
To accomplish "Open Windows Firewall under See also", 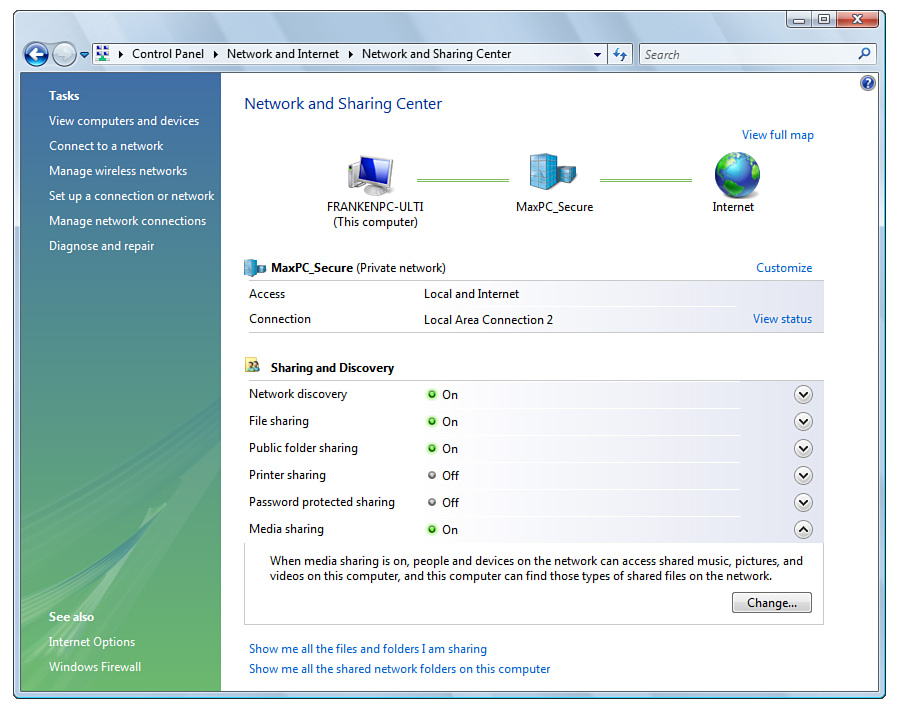I will click(x=95, y=667).
